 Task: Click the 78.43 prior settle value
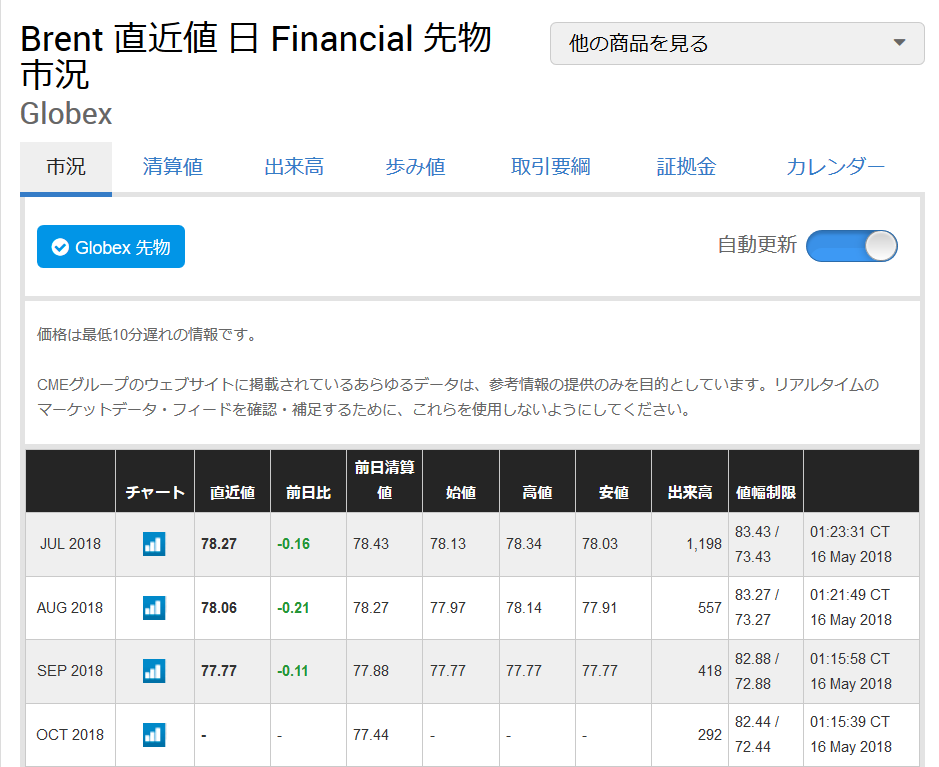[x=371, y=544]
